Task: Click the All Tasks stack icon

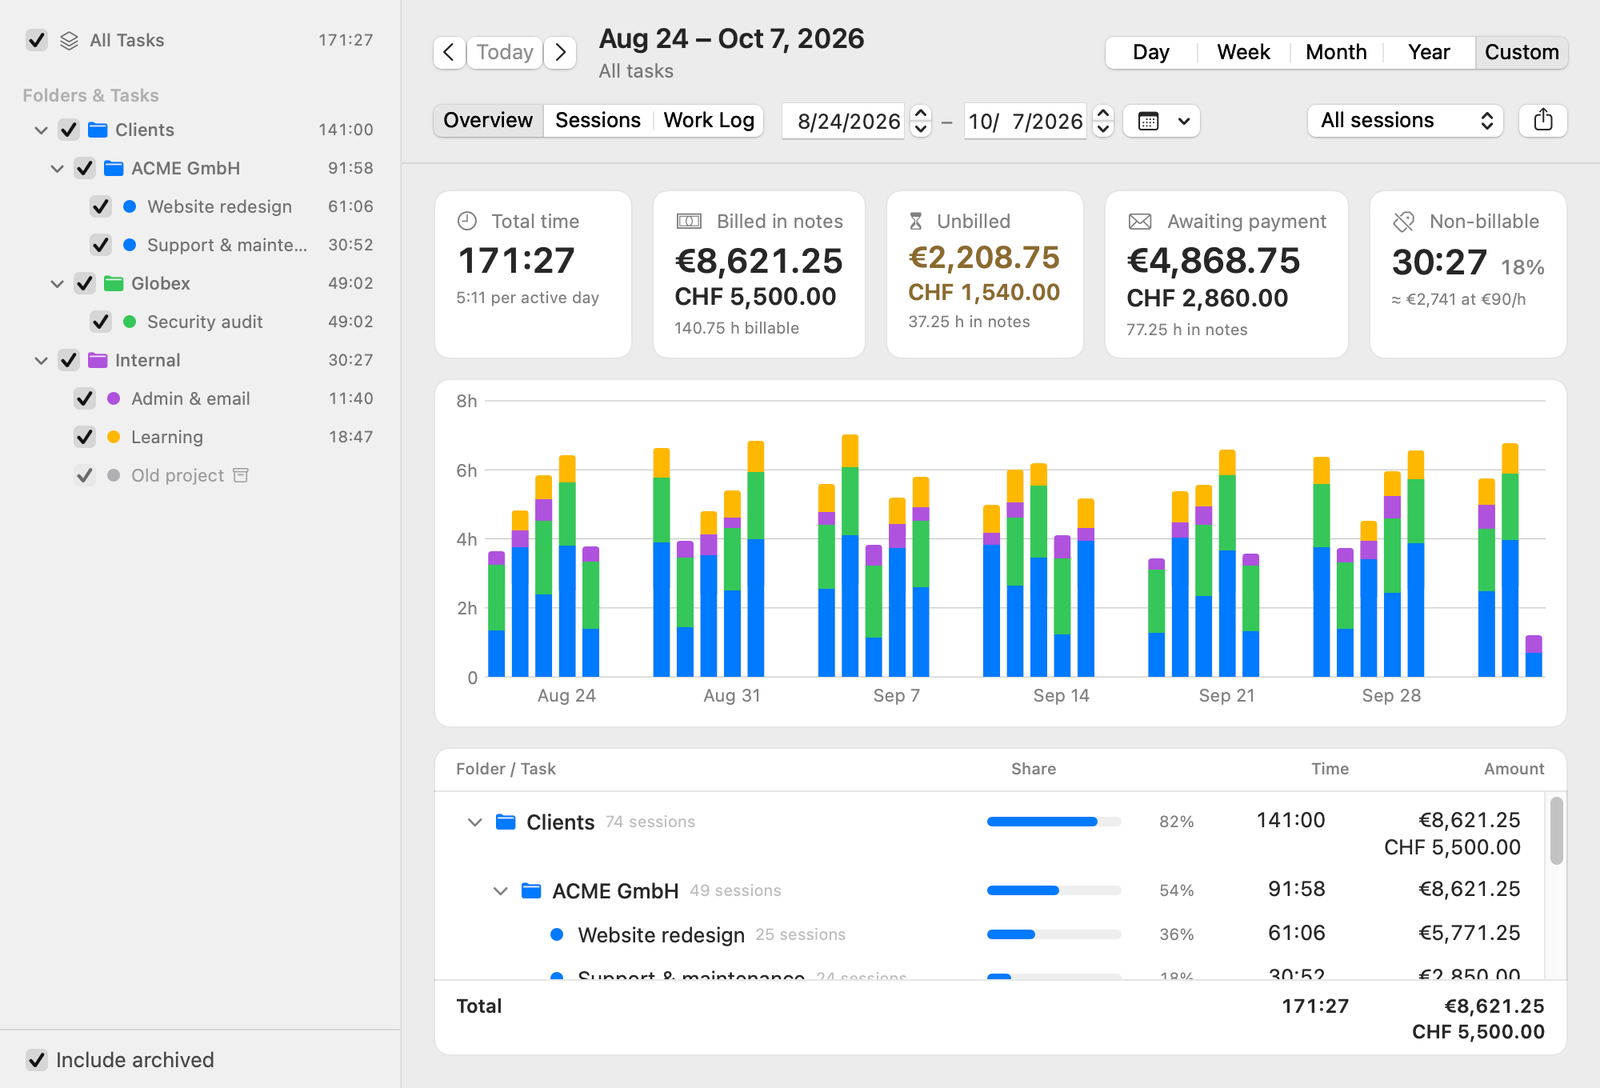Action: 69,41
